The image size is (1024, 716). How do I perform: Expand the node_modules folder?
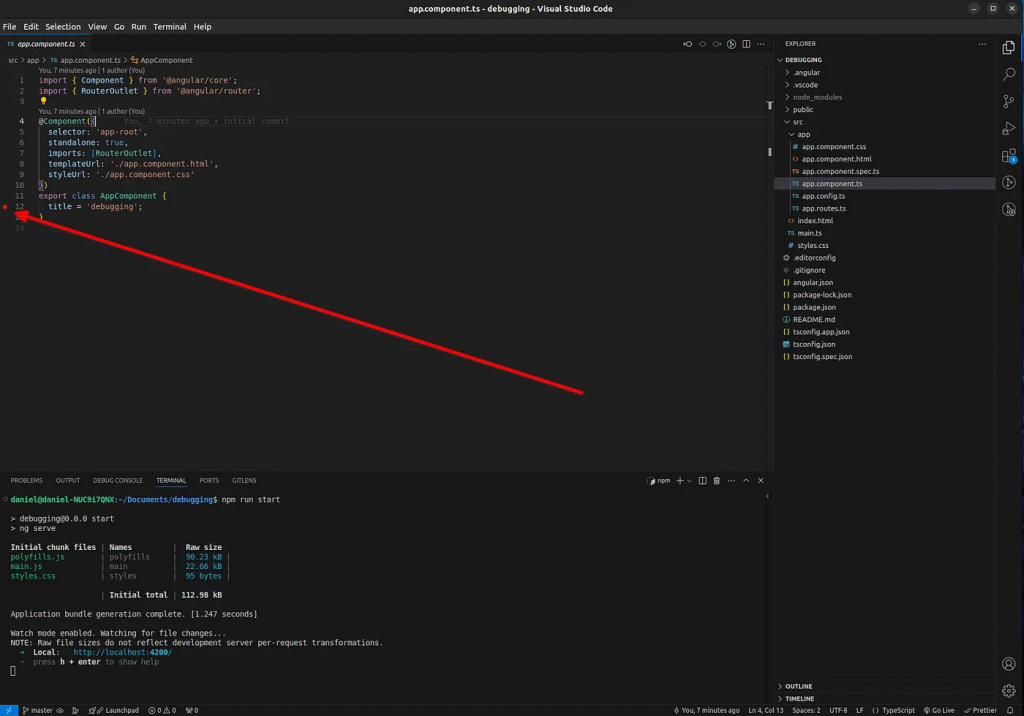click(817, 97)
